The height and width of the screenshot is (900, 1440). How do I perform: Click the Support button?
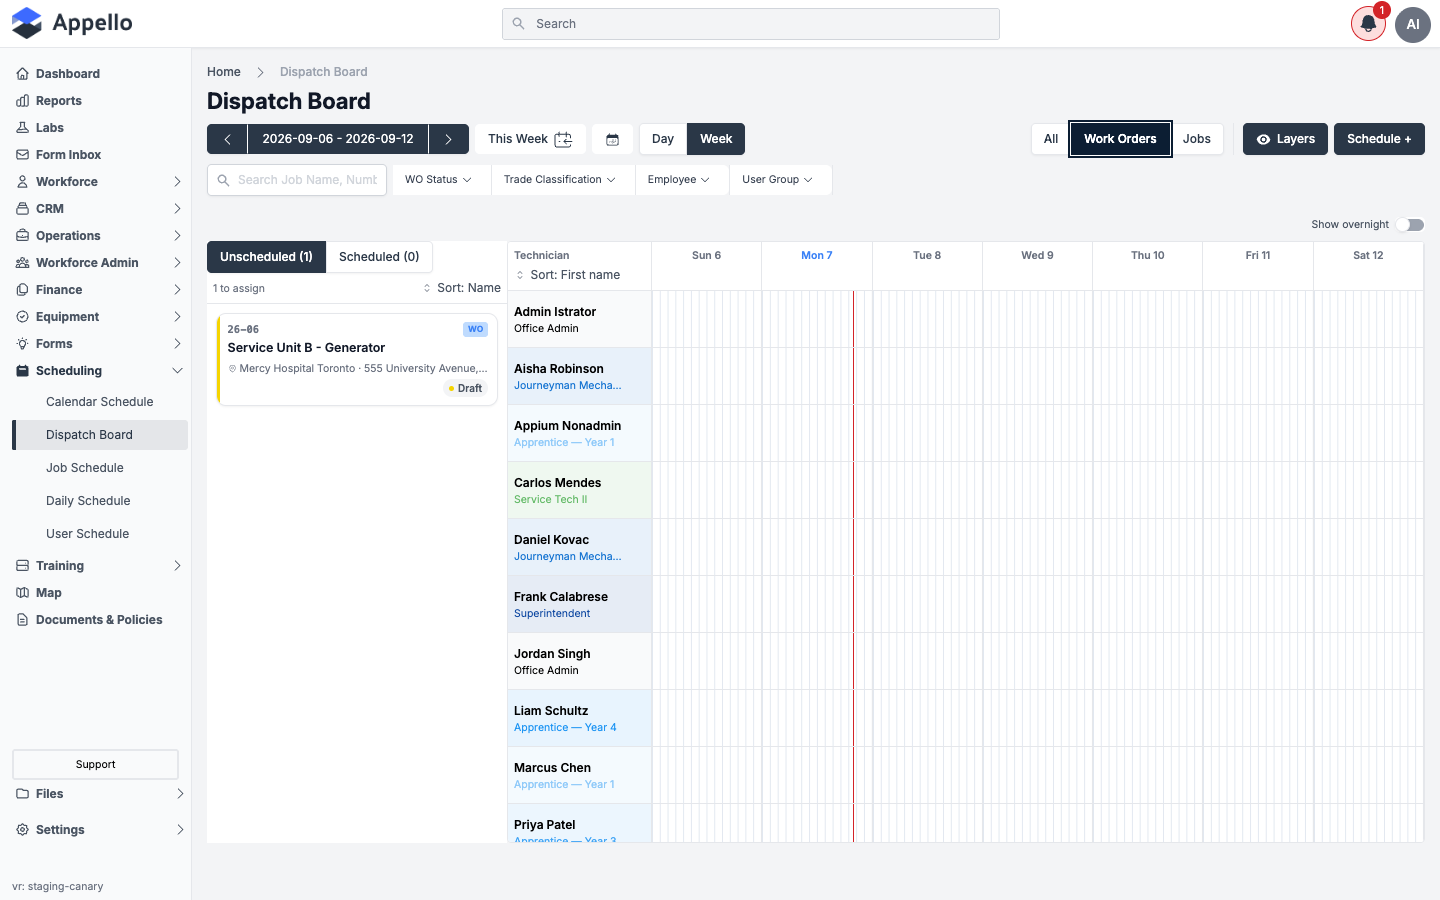pyautogui.click(x=95, y=765)
